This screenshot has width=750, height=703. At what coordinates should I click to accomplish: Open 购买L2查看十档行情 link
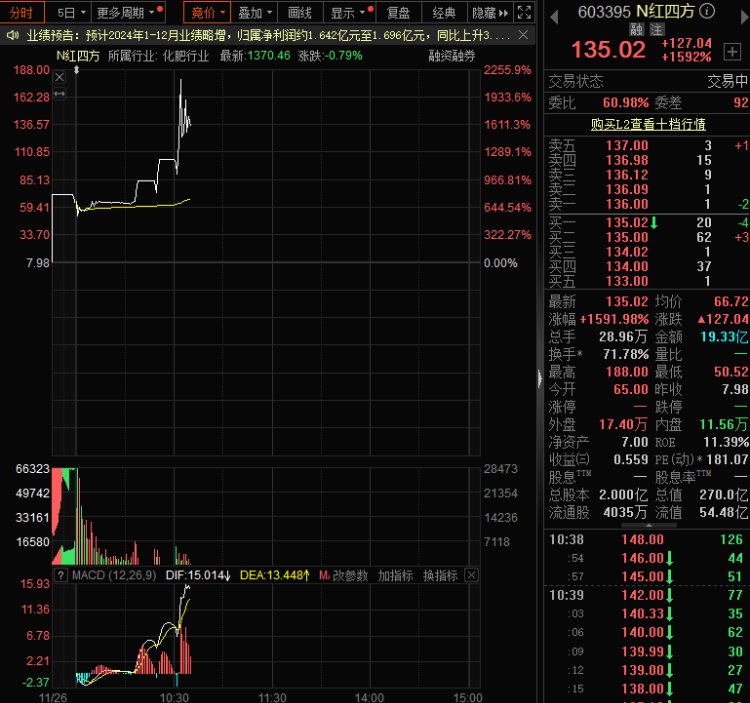(x=648, y=124)
